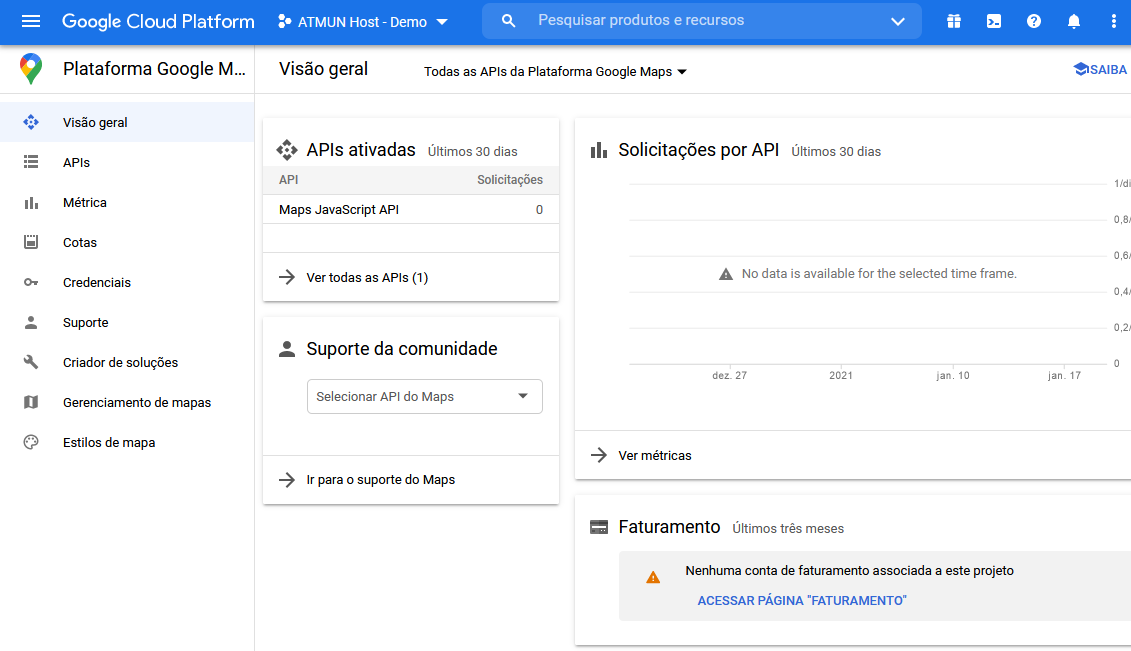Click the Solicitações column header
The image size is (1131, 651).
pos(510,180)
